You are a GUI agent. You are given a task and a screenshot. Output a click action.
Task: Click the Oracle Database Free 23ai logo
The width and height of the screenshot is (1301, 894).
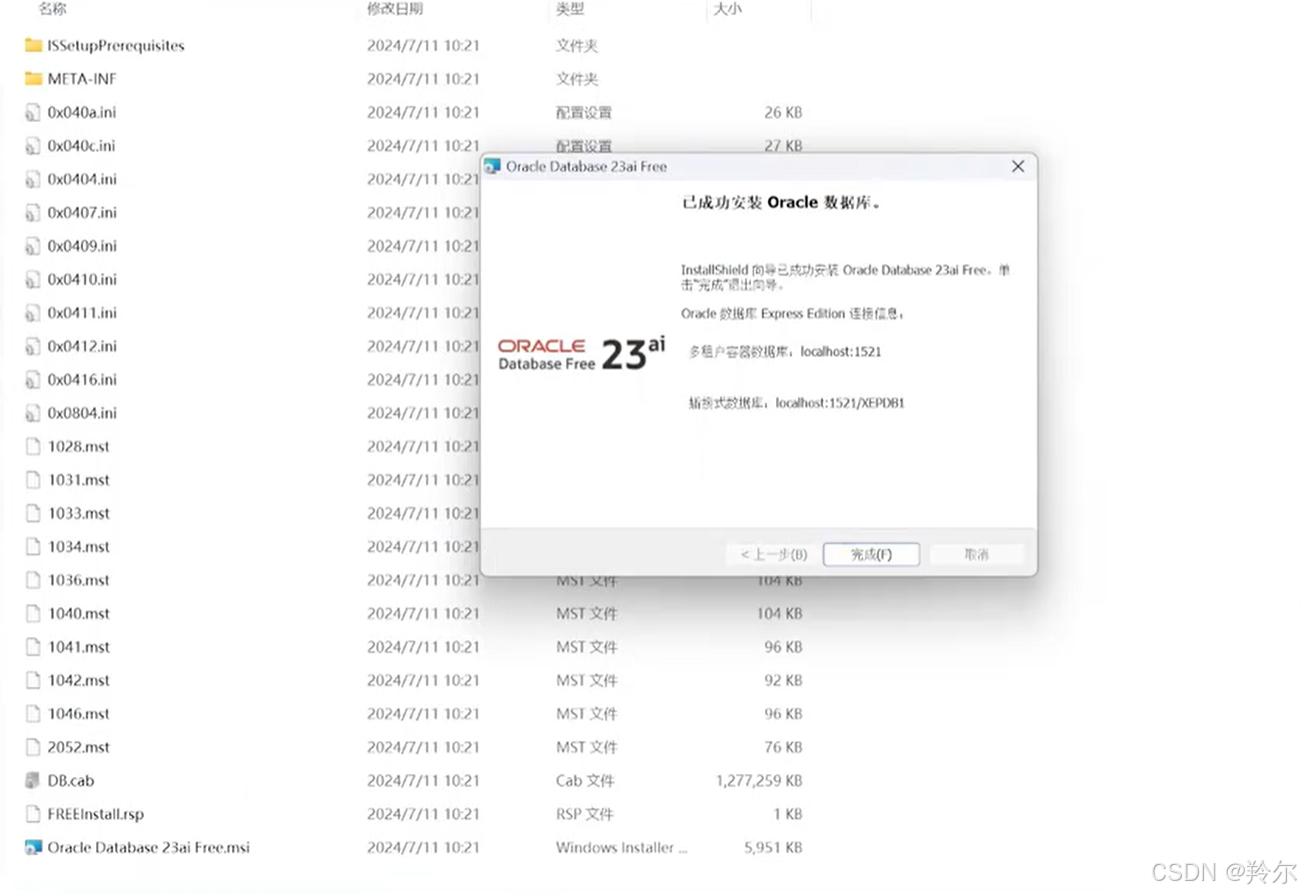click(581, 355)
